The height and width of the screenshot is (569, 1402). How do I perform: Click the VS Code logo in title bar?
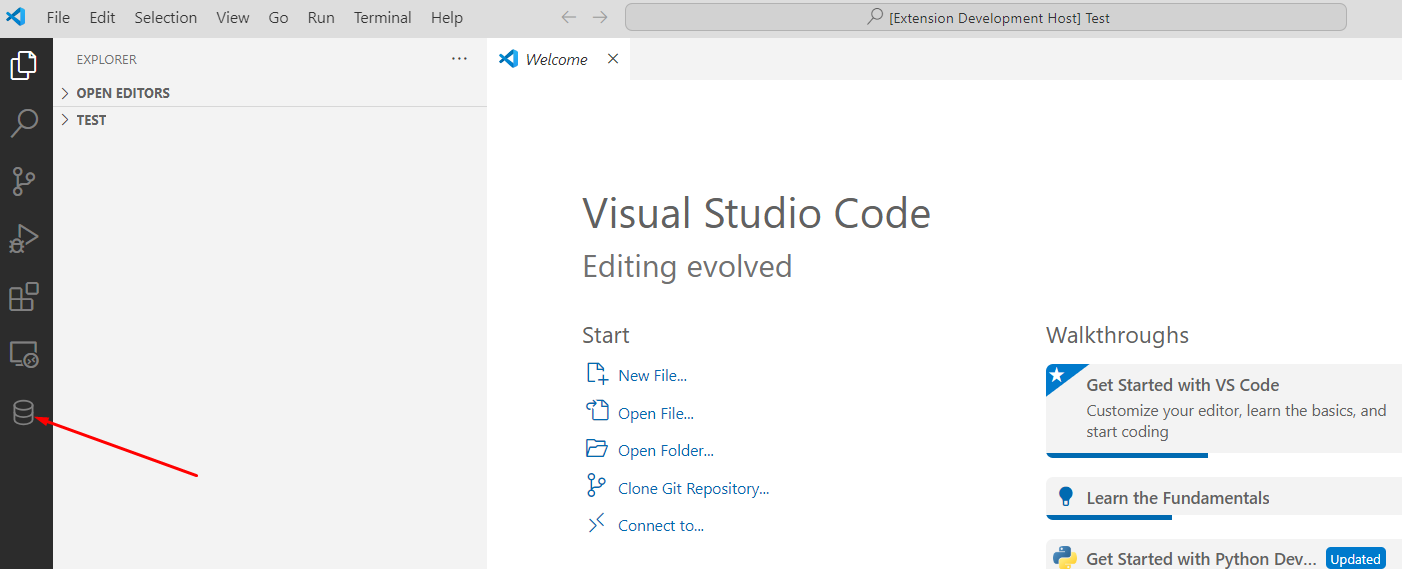click(16, 17)
